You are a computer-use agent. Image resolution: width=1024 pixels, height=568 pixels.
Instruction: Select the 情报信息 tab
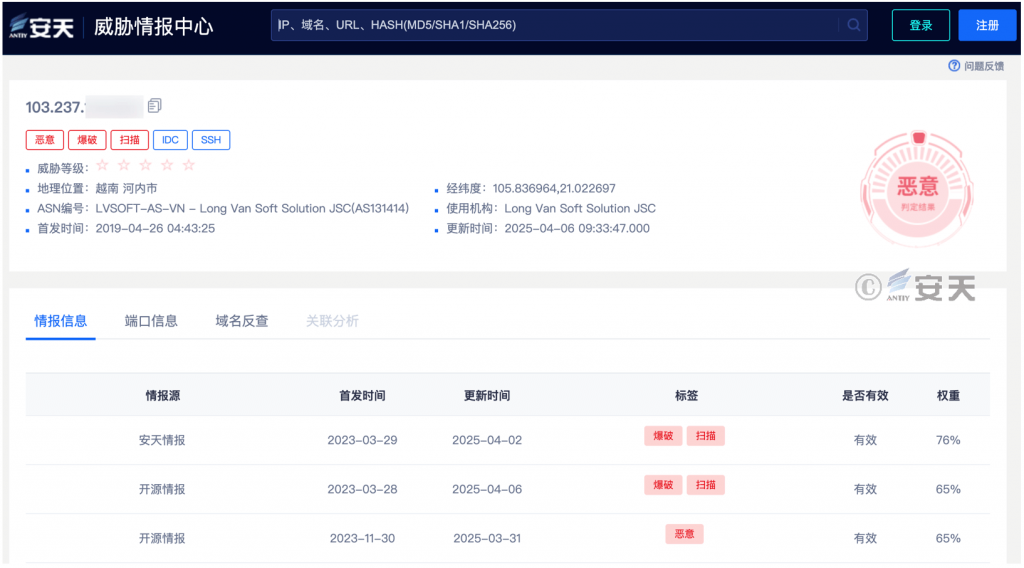[61, 321]
